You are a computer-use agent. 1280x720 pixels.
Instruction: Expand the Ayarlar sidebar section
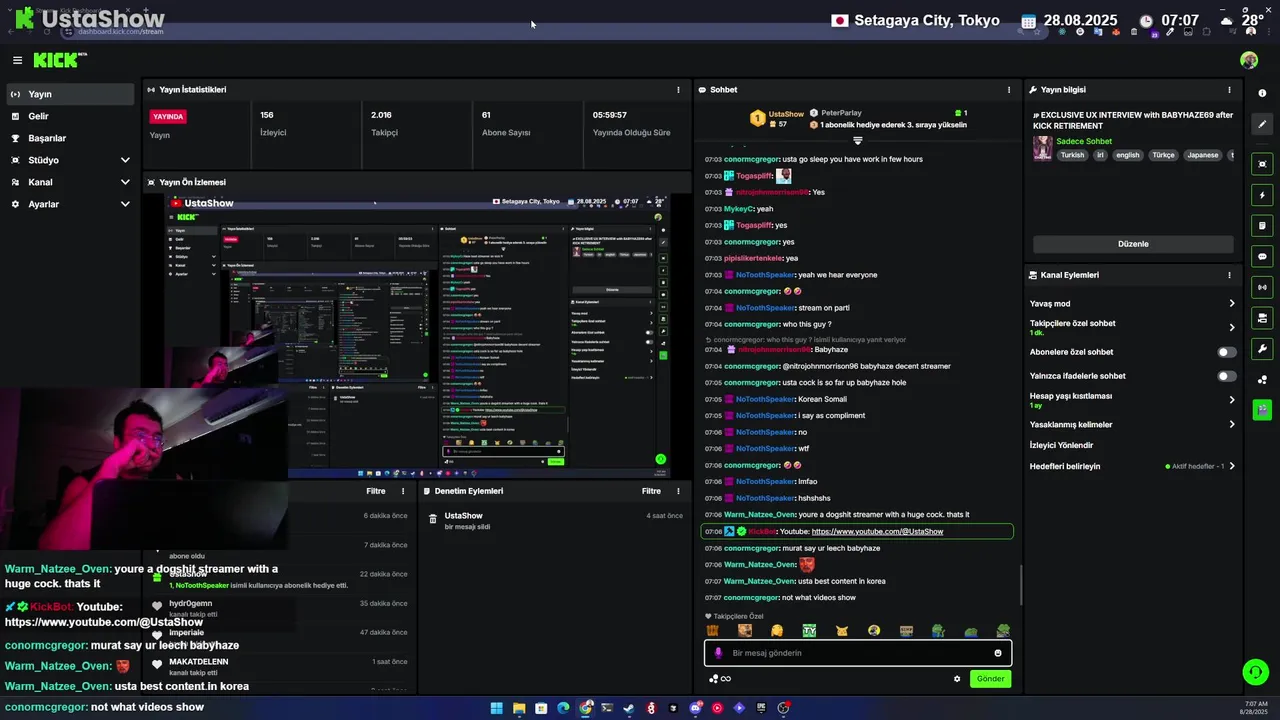(x=70, y=204)
